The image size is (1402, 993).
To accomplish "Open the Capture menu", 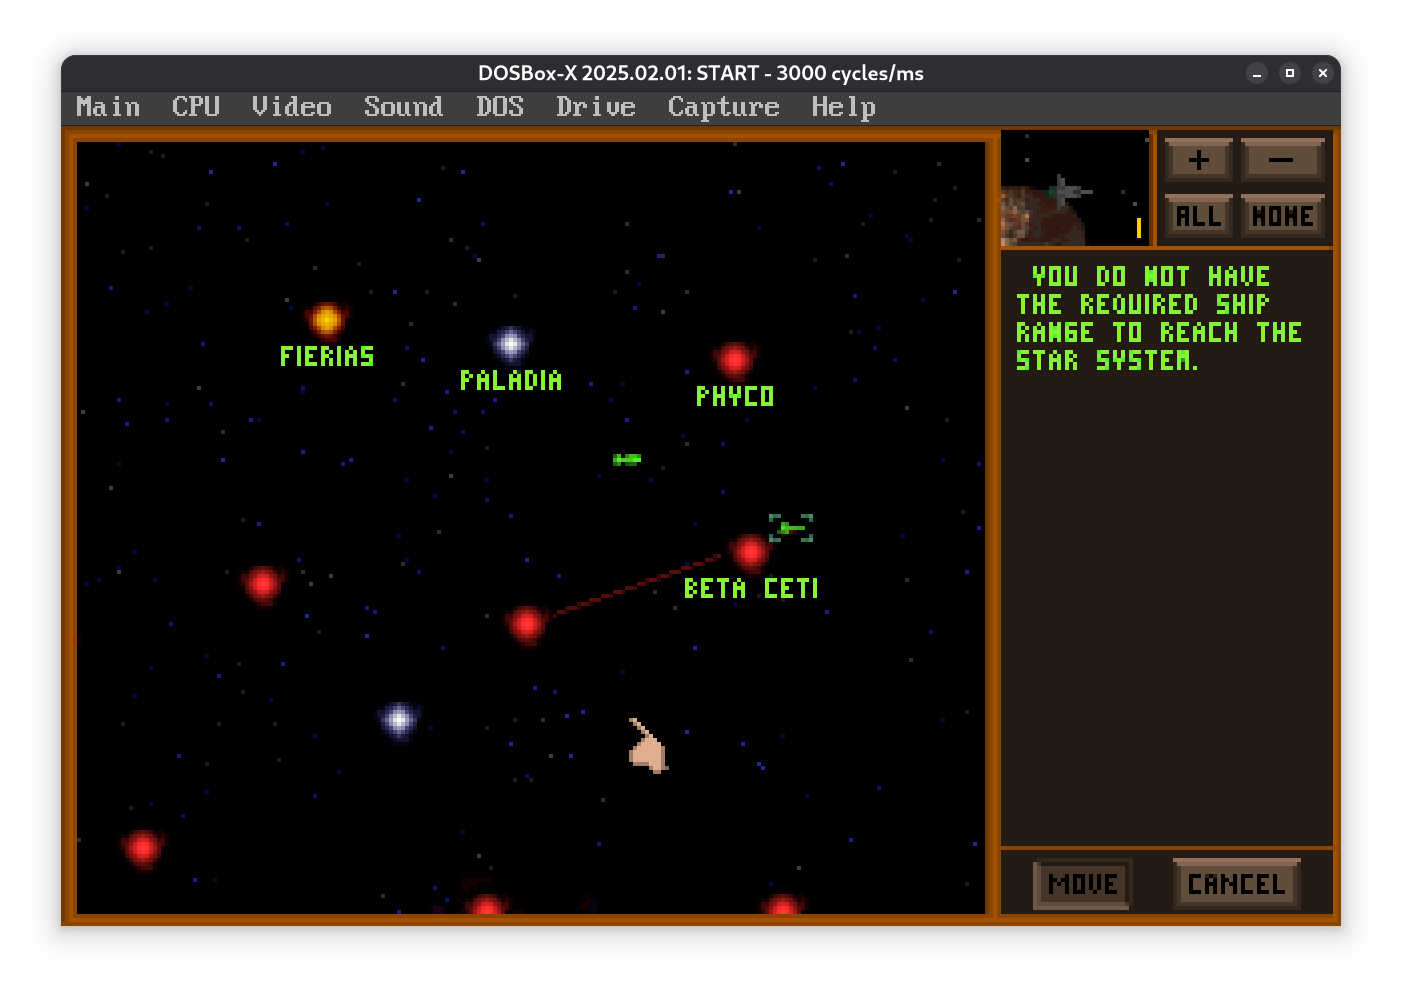I will [x=723, y=107].
